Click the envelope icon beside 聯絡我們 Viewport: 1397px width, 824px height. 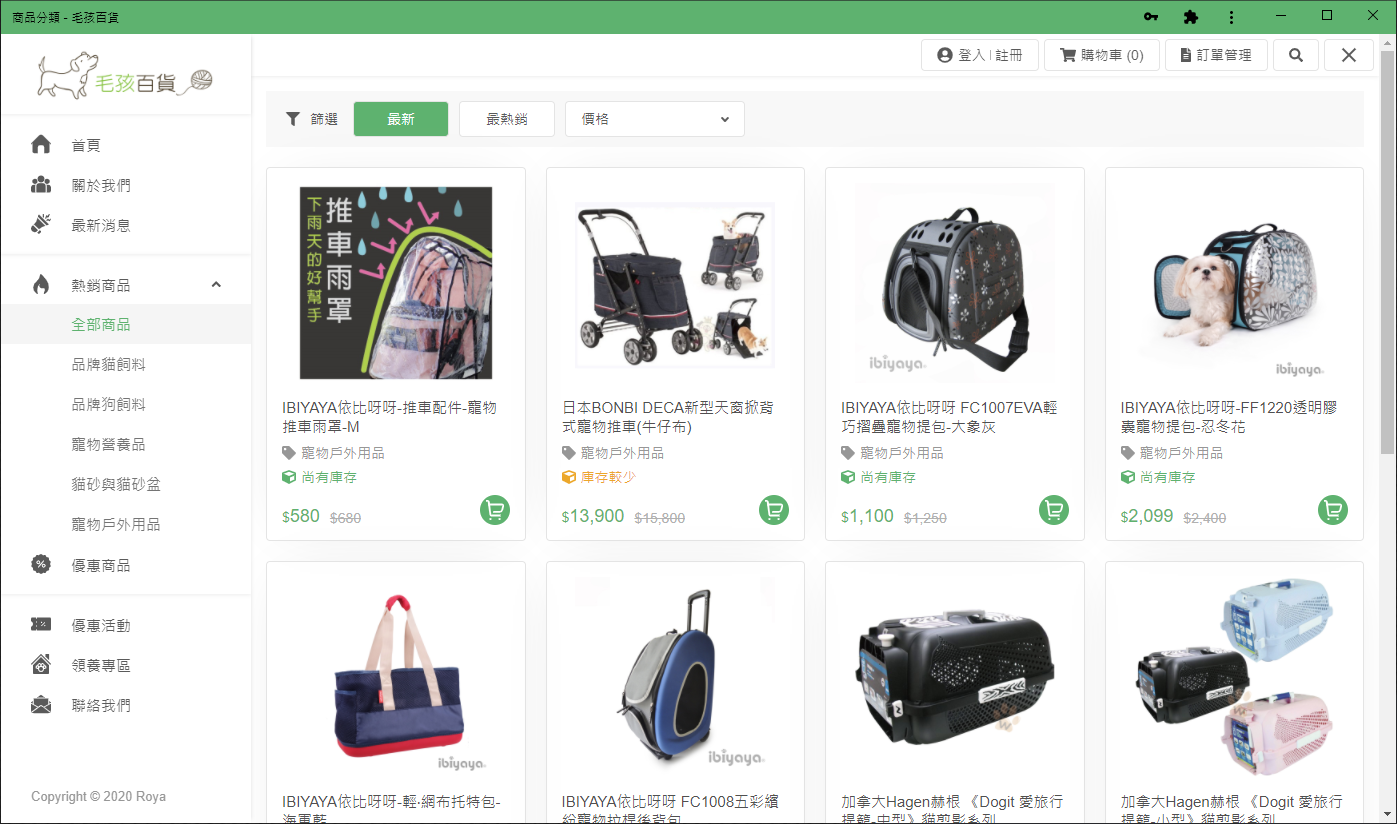(41, 705)
